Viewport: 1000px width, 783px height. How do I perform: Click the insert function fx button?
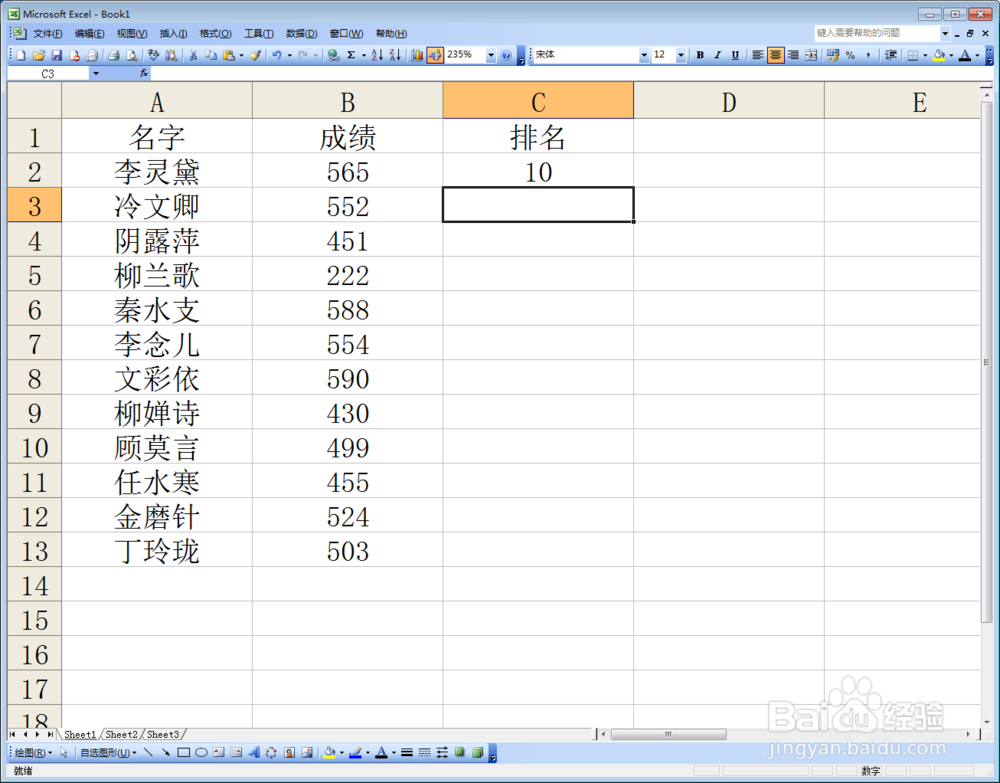[x=144, y=73]
